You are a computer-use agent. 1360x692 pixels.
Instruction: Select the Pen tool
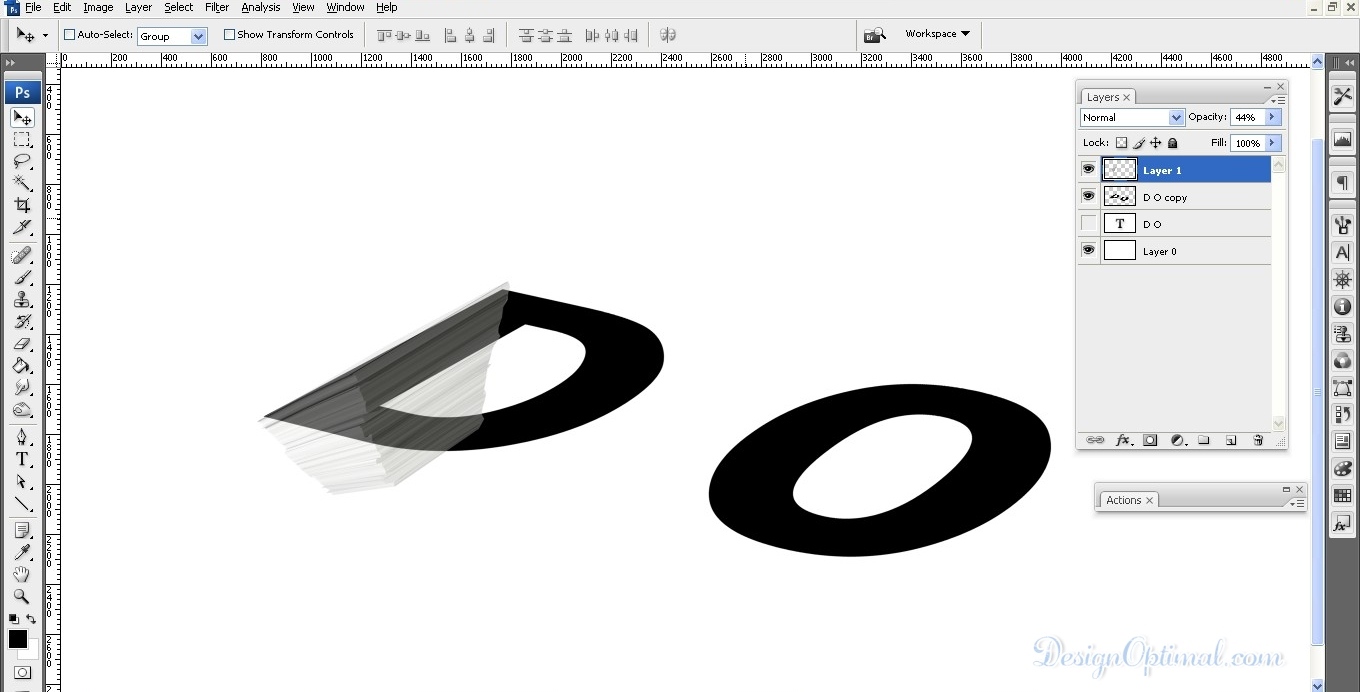click(22, 437)
